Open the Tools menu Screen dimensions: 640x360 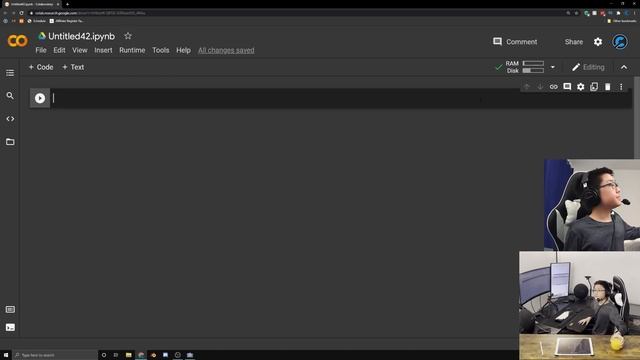pos(160,50)
